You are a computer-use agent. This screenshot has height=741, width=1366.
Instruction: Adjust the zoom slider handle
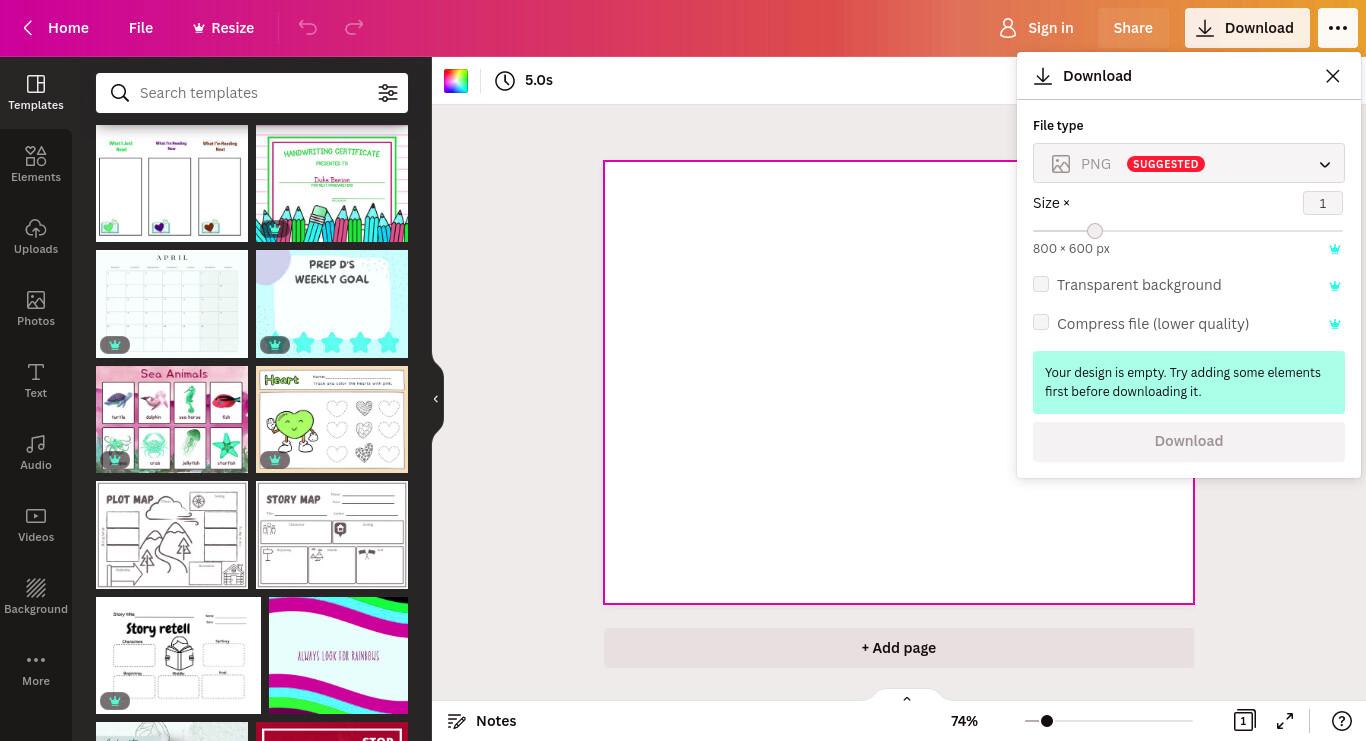click(1046, 721)
